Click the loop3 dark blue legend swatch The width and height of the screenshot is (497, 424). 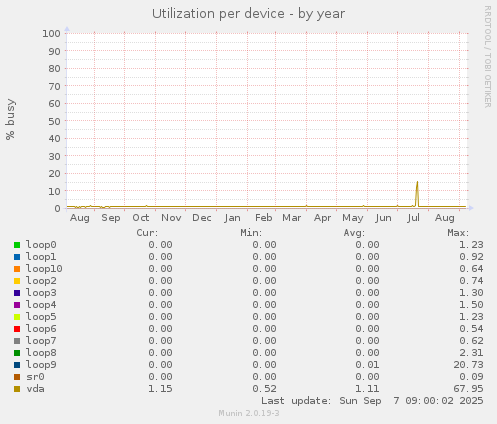[x=17, y=293]
